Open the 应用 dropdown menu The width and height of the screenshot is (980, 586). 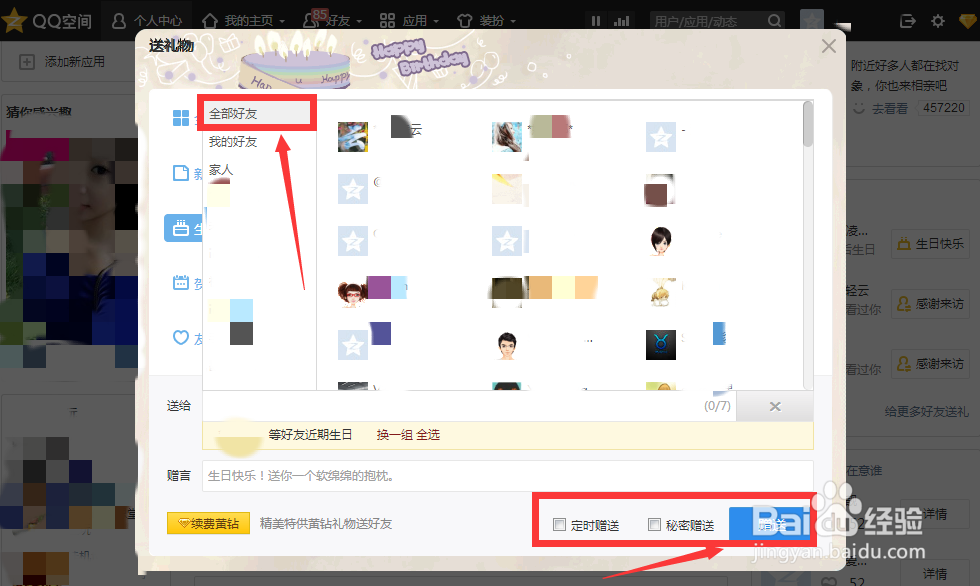click(x=414, y=18)
